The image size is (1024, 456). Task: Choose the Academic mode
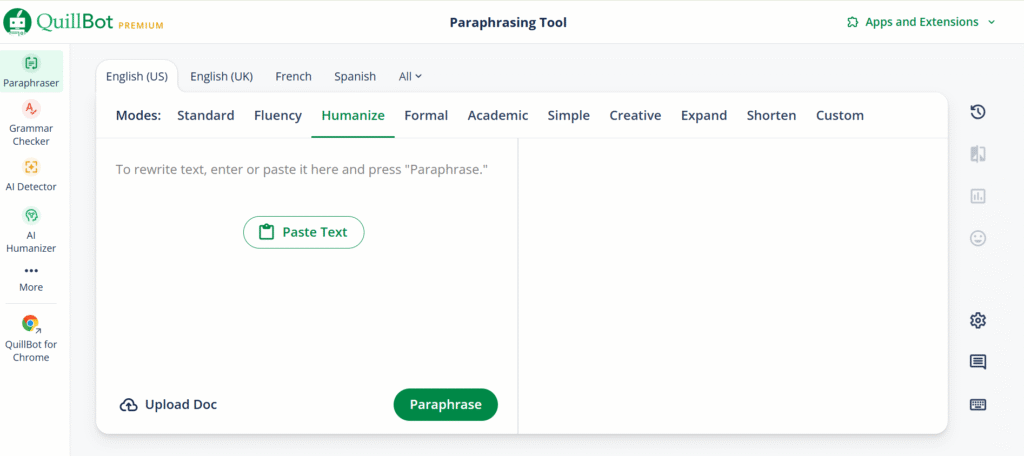497,115
